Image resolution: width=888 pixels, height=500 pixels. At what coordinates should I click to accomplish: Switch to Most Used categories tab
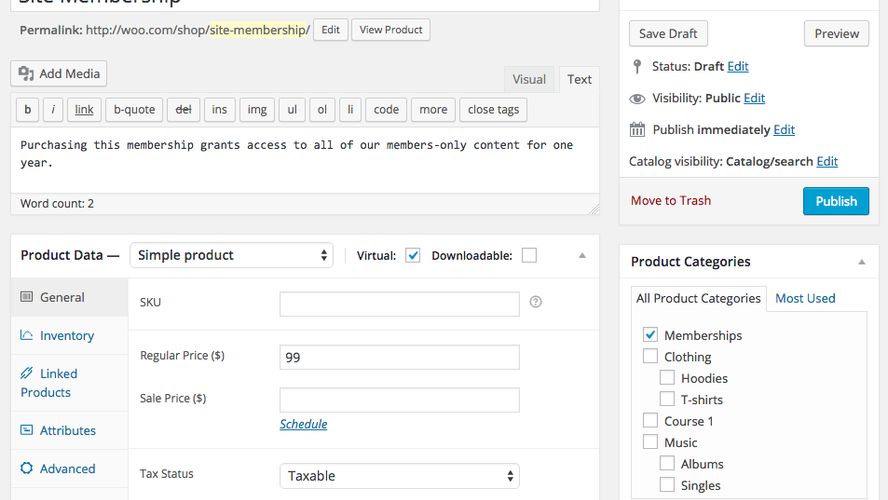tap(805, 298)
